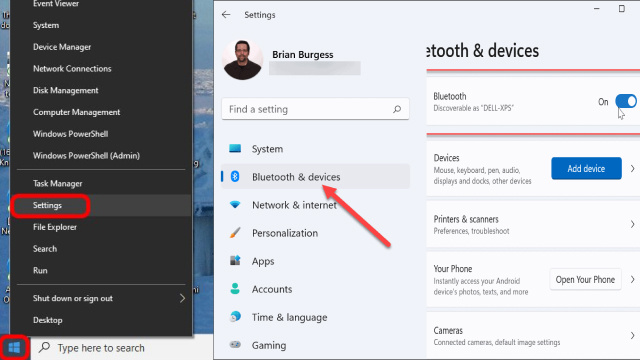Click the Time & language globe icon
The image size is (640, 360).
click(235, 317)
